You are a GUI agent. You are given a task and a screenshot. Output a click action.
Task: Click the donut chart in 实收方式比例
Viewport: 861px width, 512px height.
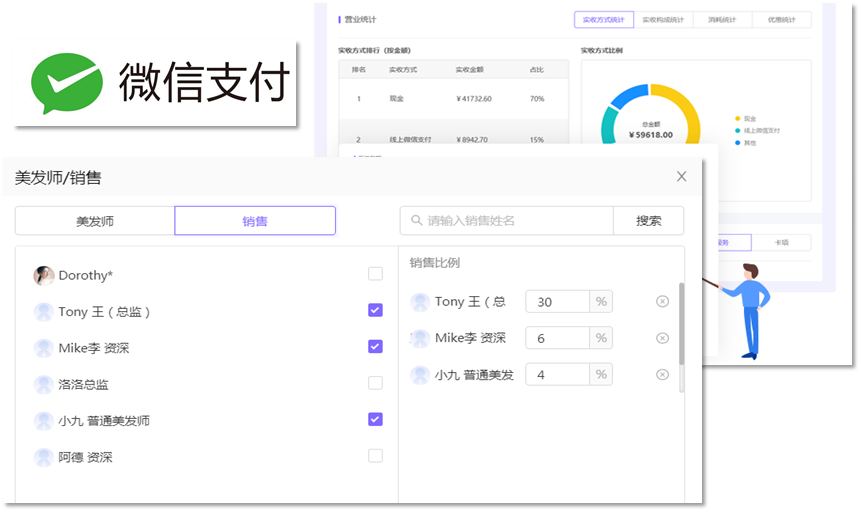pos(651,114)
